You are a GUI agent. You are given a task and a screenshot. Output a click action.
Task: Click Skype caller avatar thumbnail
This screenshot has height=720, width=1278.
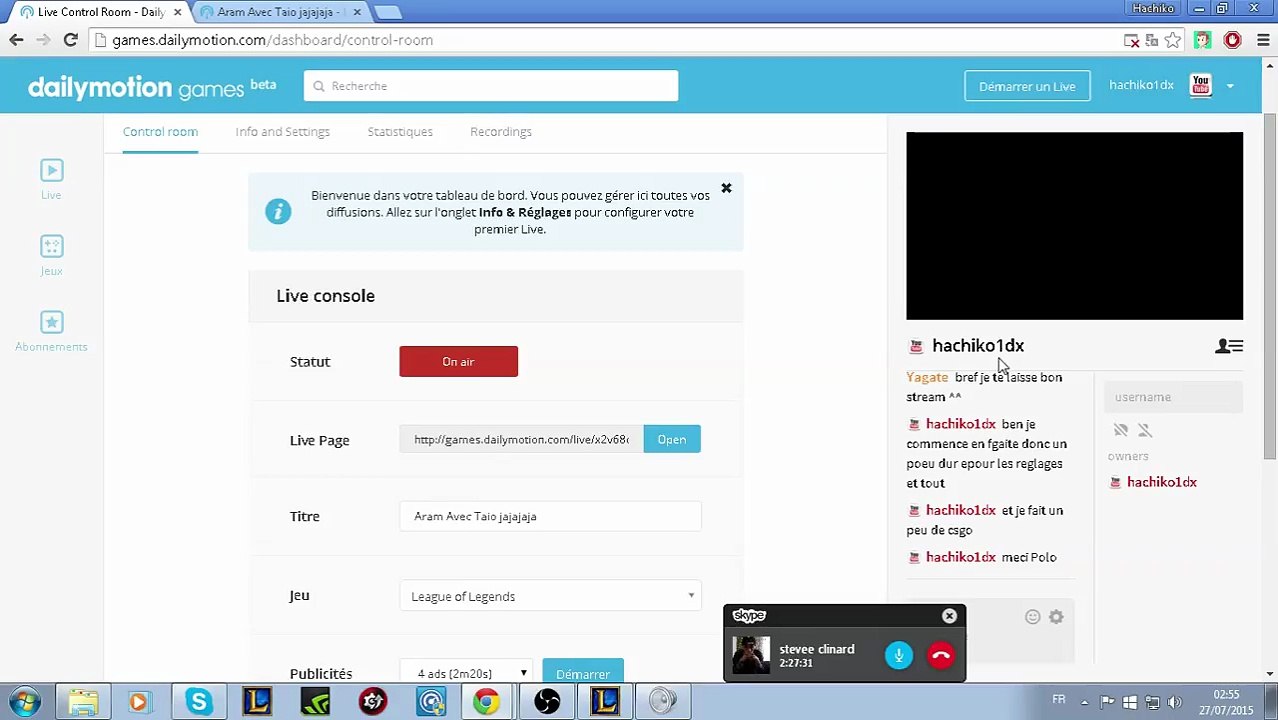751,655
